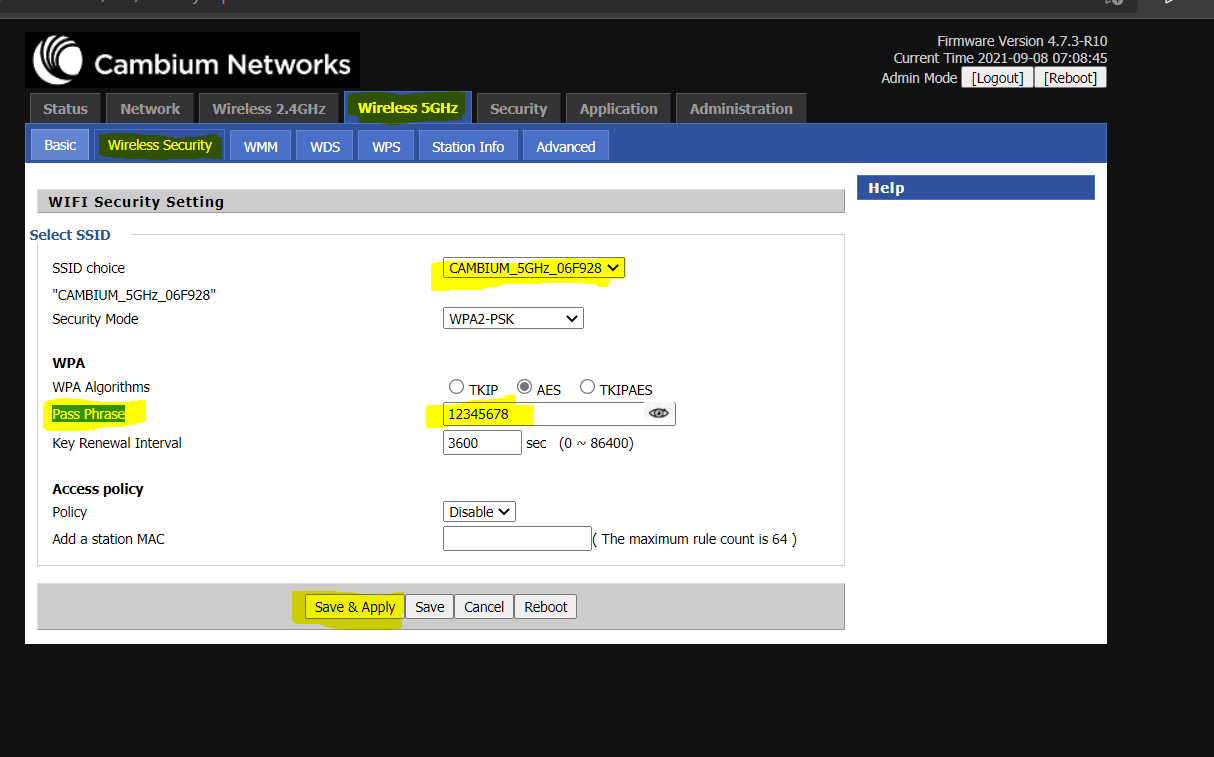This screenshot has height=757, width=1214.
Task: Switch to the Wireless 2.4GHz tab
Action: pyautogui.click(x=268, y=109)
